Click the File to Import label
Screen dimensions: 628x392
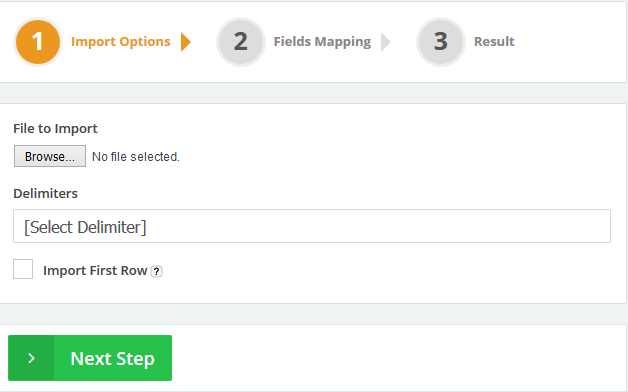tap(55, 129)
